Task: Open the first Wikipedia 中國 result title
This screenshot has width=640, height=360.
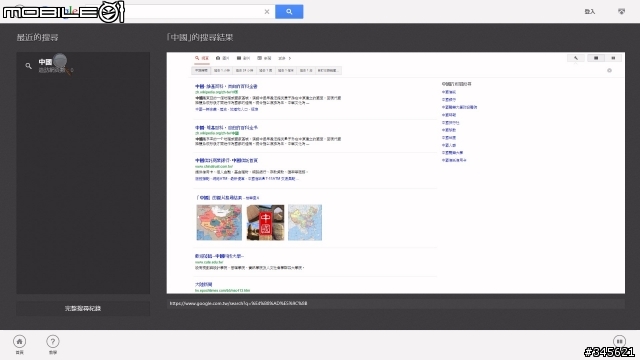Action: [x=226, y=87]
